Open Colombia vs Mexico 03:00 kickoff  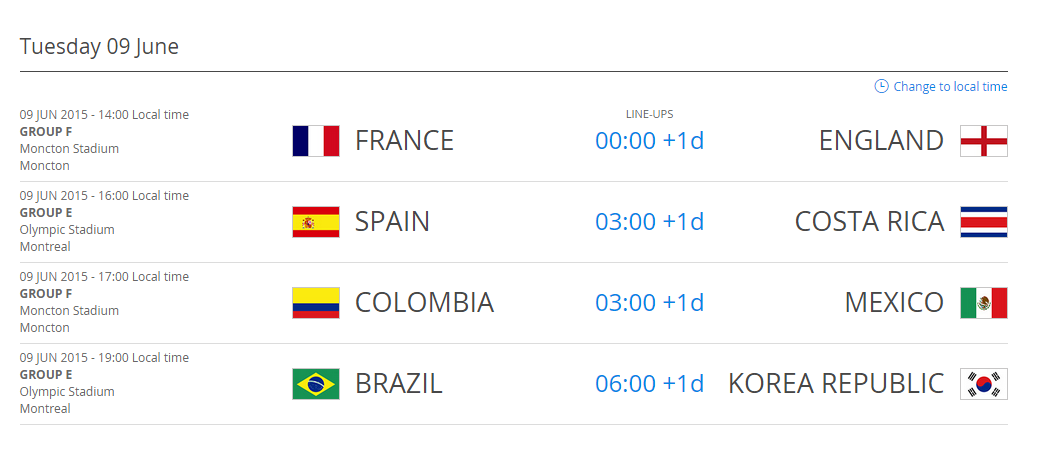pyautogui.click(x=649, y=303)
